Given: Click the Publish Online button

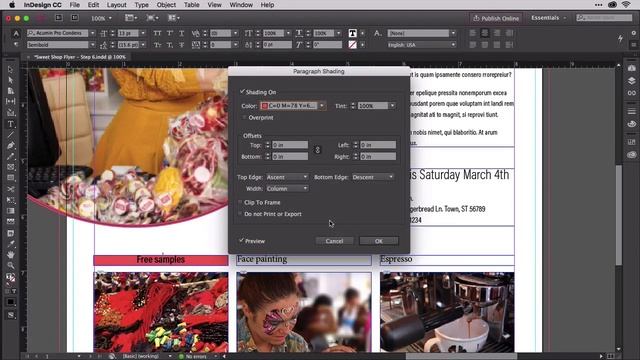Looking at the screenshot, I should click(496, 18).
